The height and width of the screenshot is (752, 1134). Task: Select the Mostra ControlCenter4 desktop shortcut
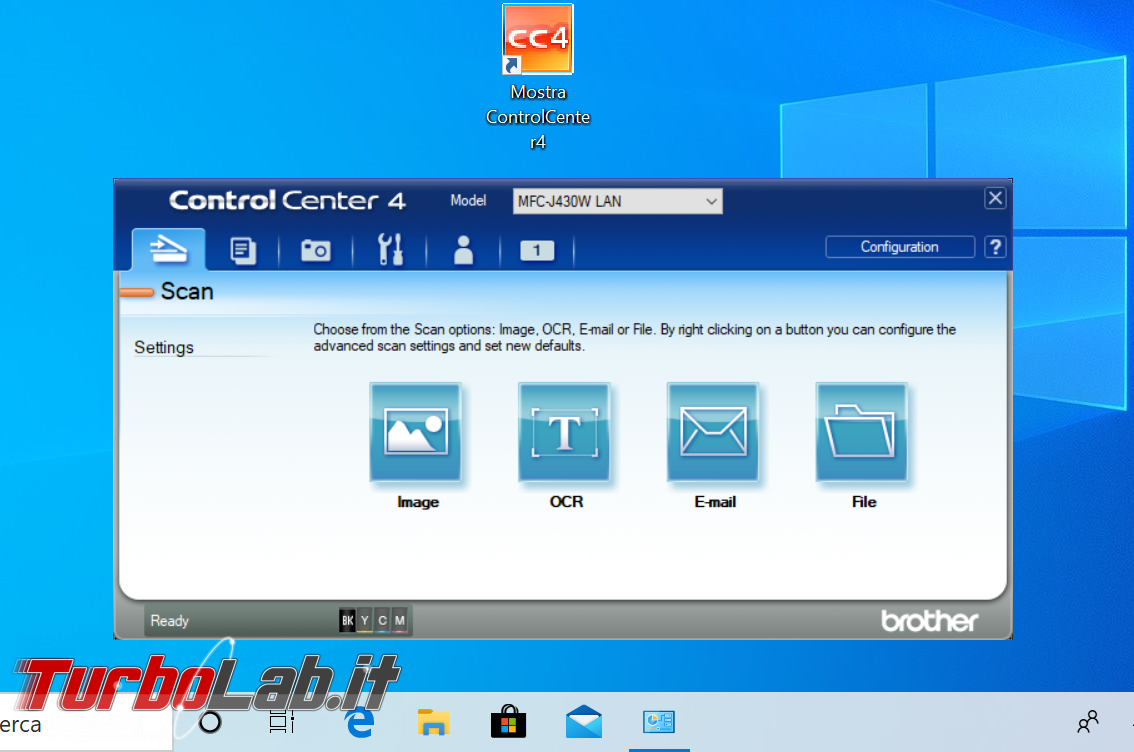538,77
